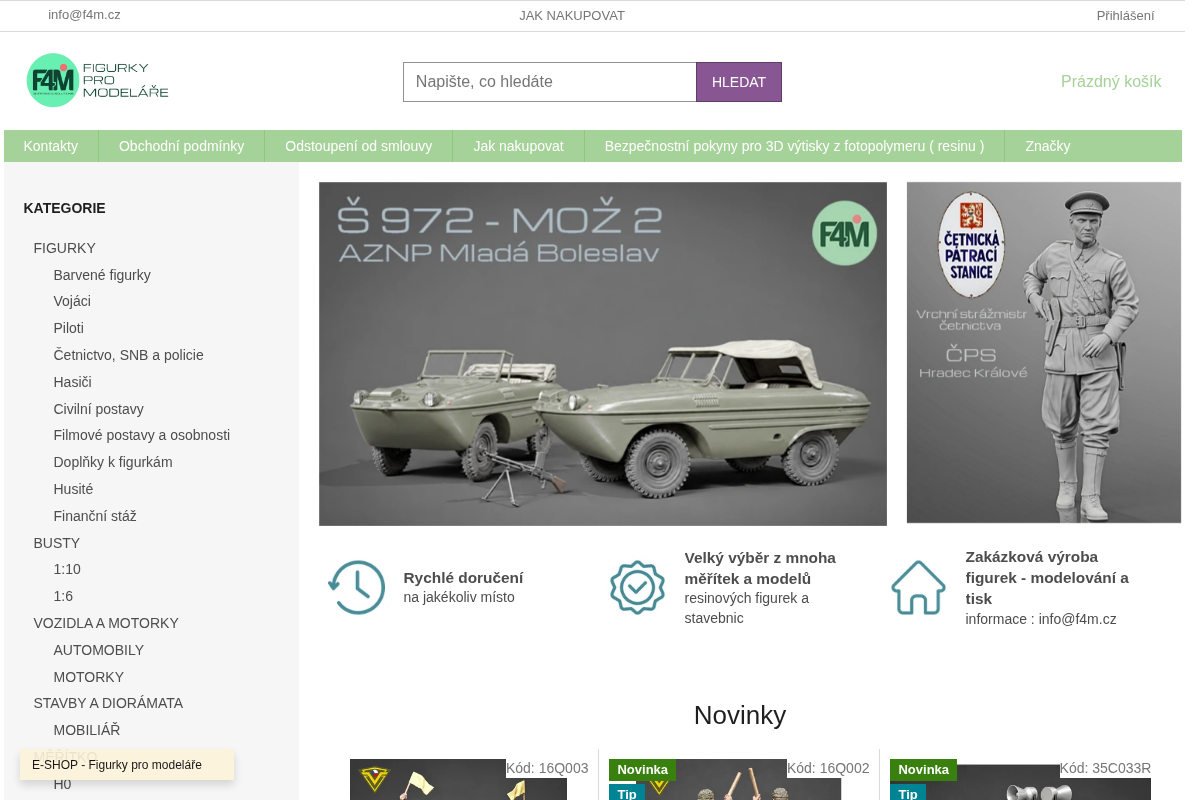Select Doplňky k figurkám category
Image resolution: width=1200 pixels, height=800 pixels.
click(113, 462)
